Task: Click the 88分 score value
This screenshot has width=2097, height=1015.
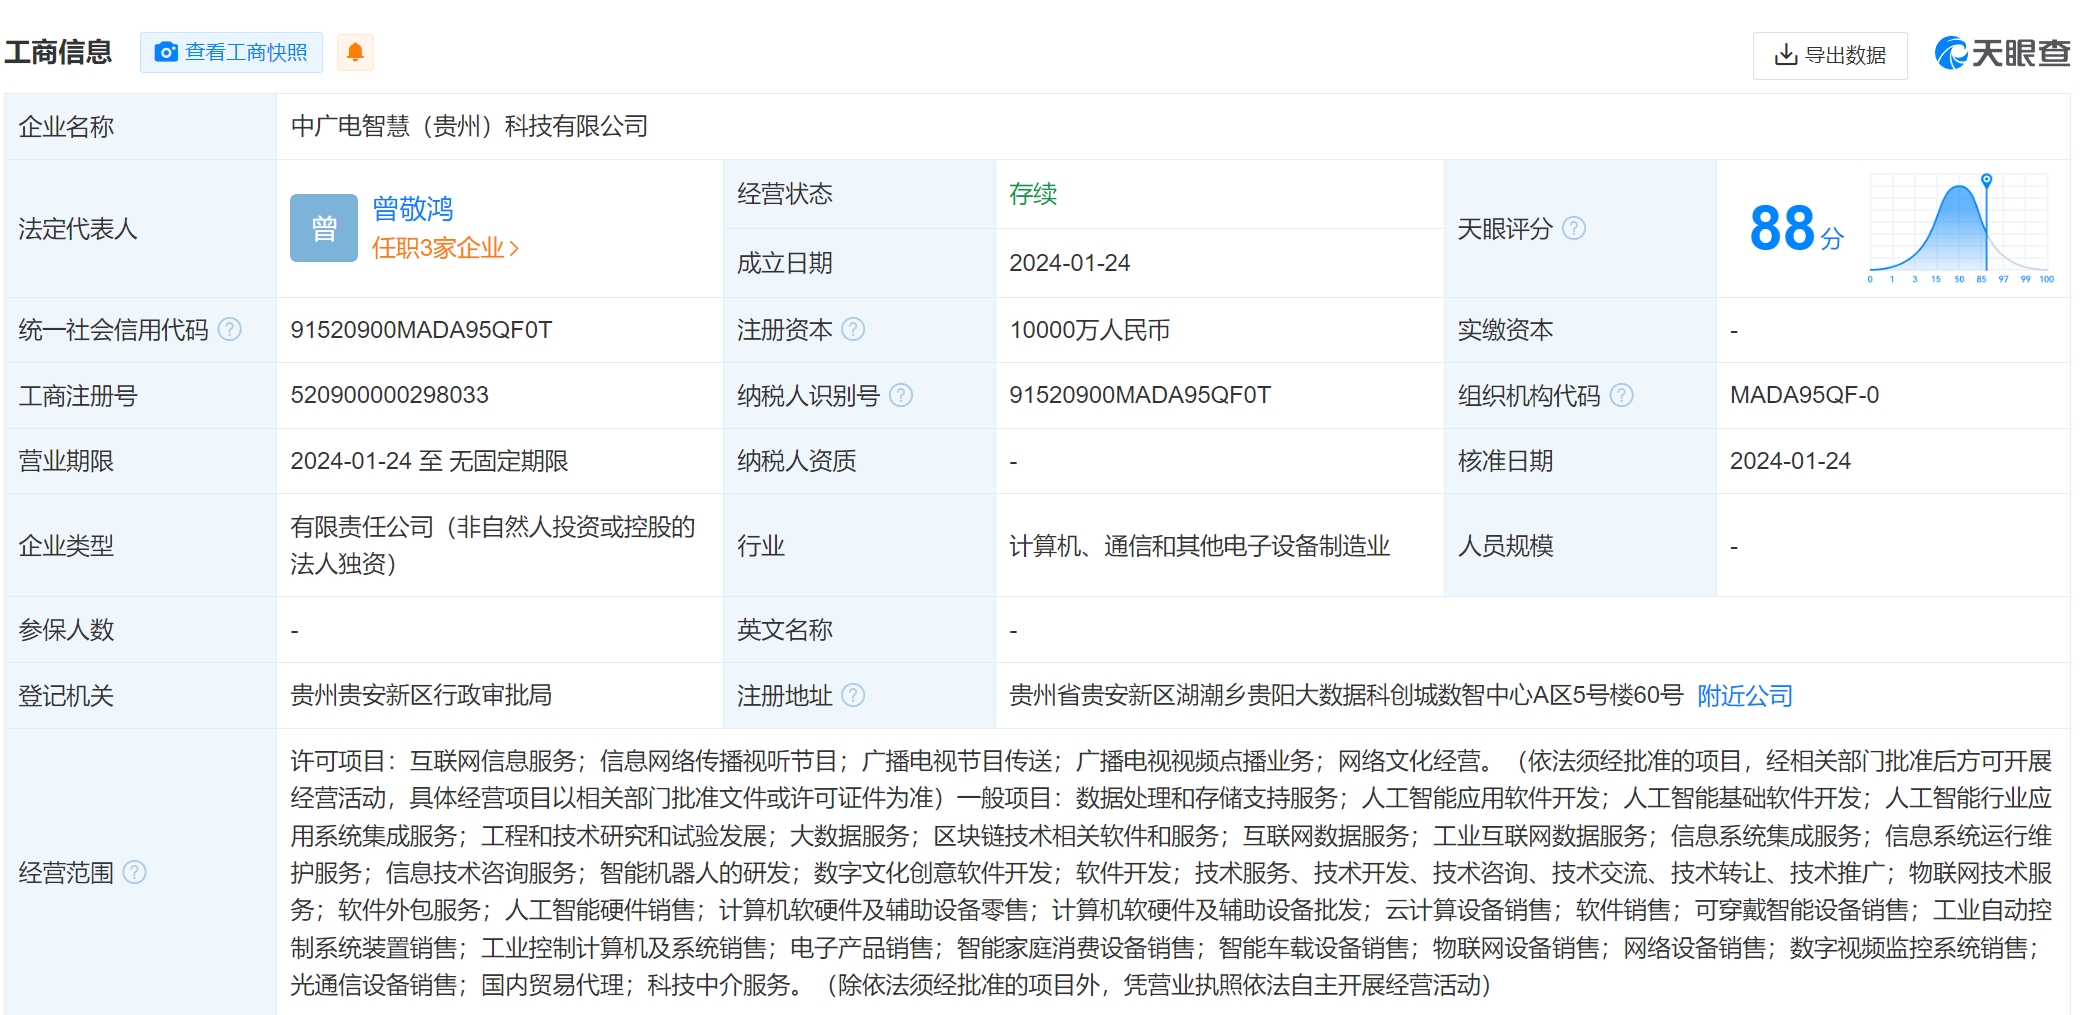Action: (1795, 229)
